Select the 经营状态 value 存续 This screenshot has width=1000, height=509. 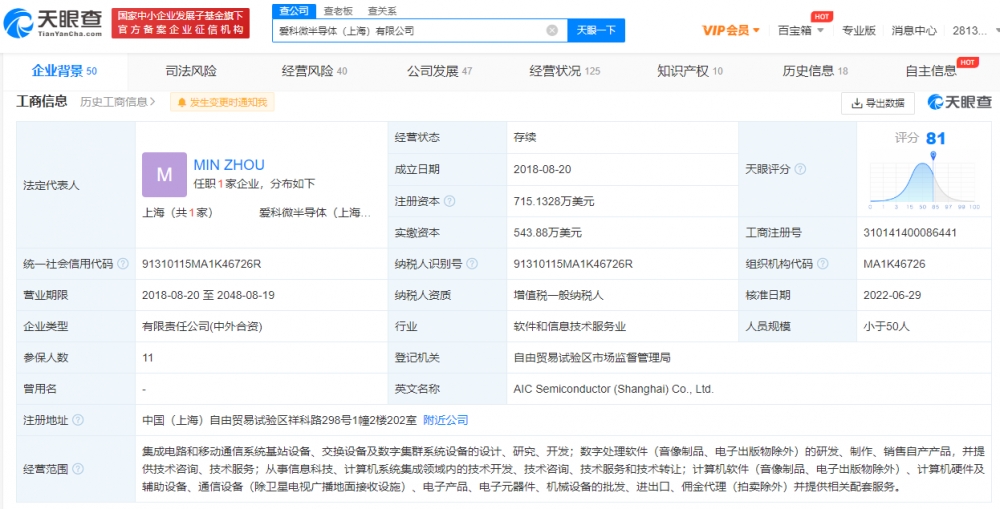[x=525, y=138]
